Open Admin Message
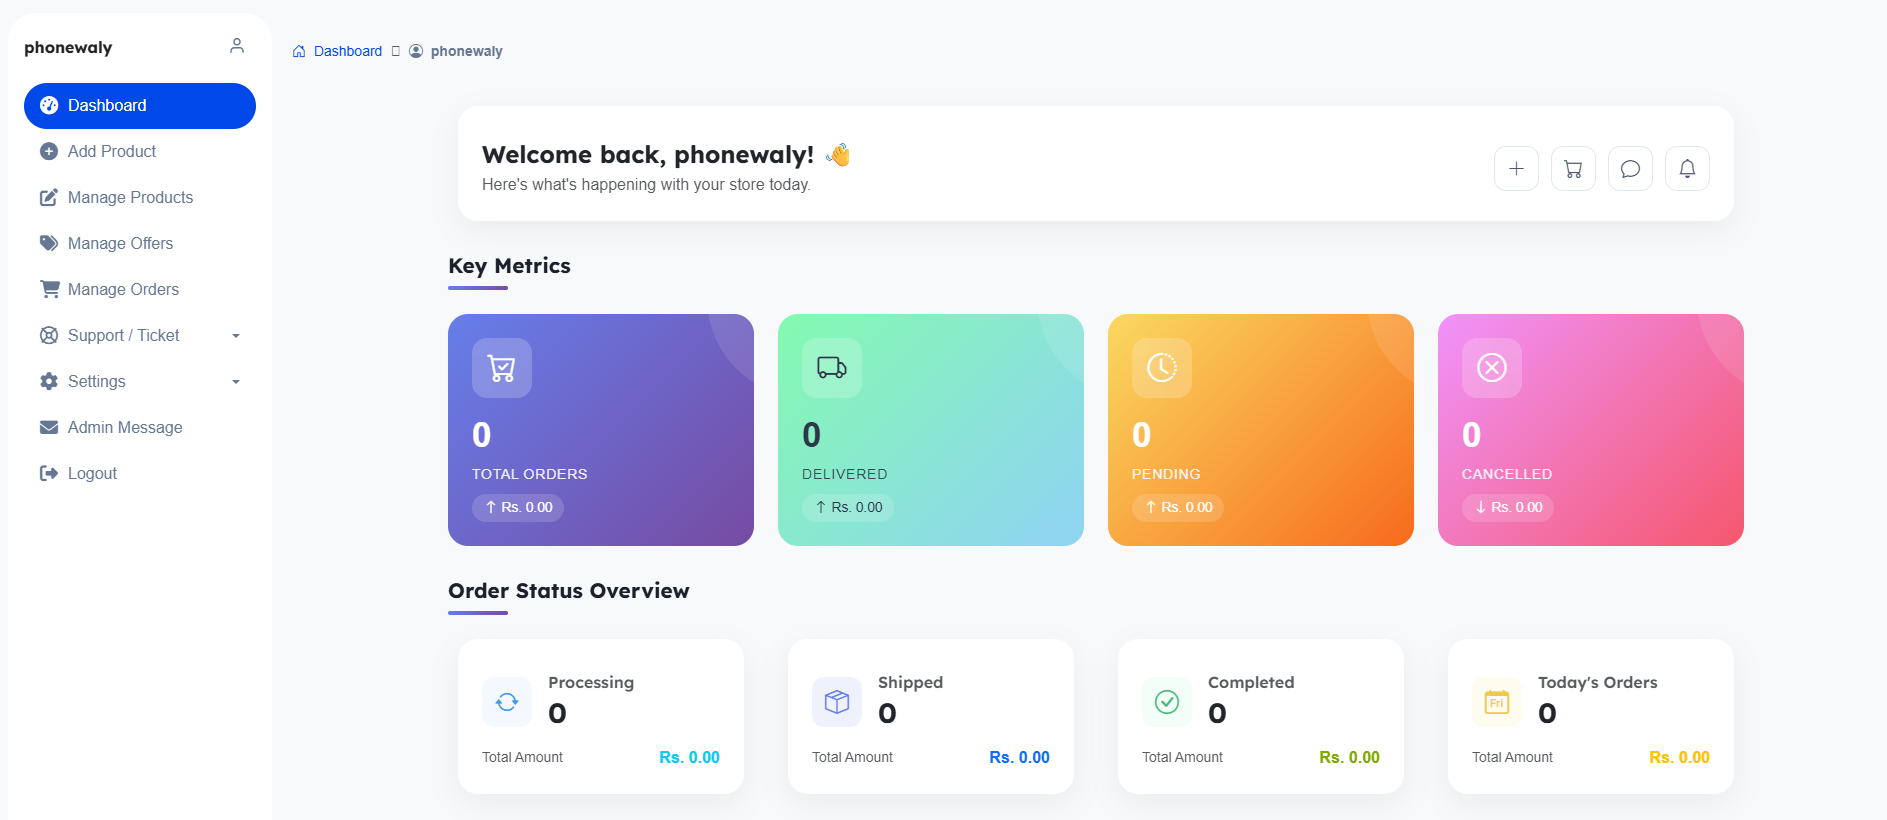The width and height of the screenshot is (1887, 820). click(x=140, y=428)
